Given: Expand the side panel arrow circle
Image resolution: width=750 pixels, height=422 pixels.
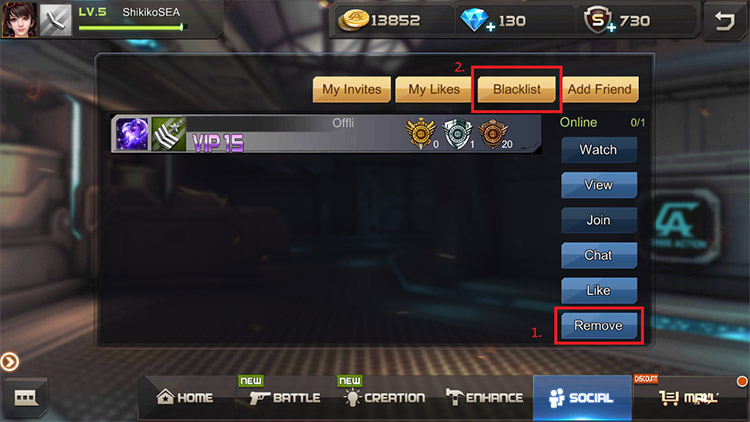Looking at the screenshot, I should (9, 362).
